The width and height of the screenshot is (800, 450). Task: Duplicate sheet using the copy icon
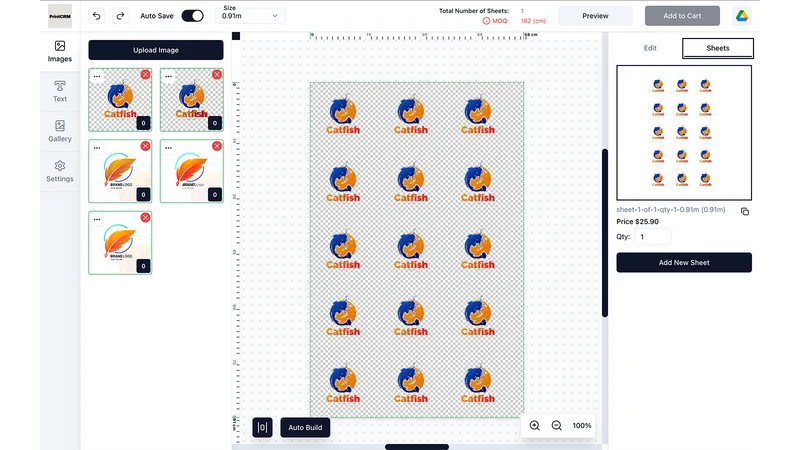(x=745, y=211)
